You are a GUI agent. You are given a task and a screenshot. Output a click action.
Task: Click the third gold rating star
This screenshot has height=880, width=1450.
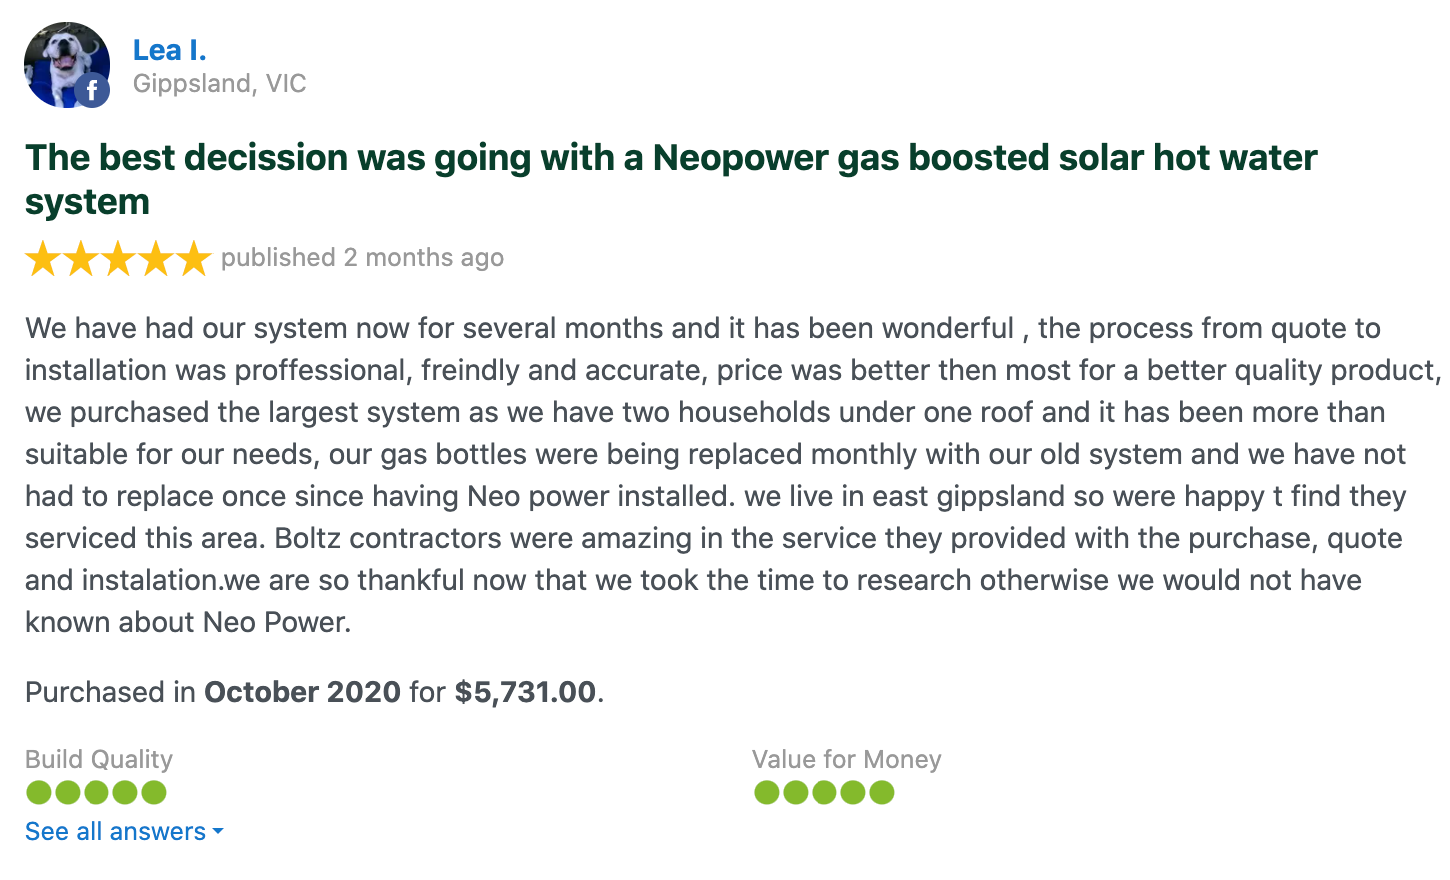coord(118,258)
